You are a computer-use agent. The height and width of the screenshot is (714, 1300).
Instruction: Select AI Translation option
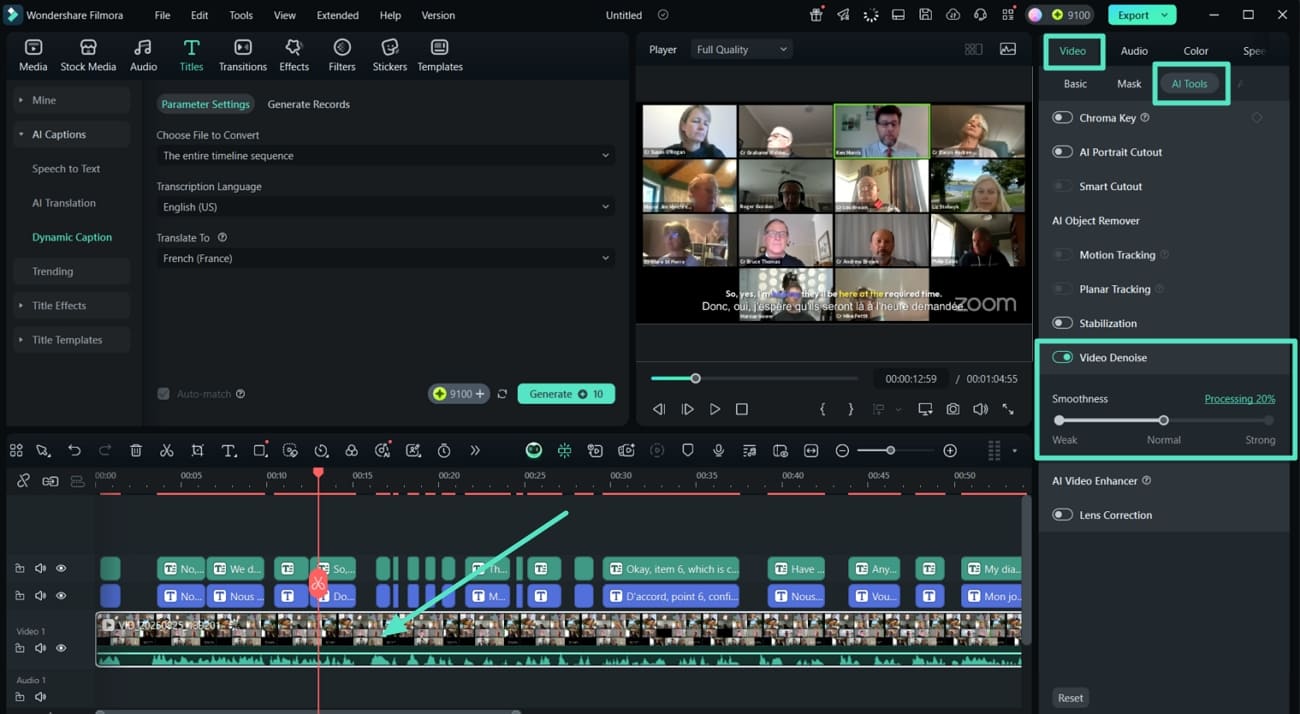[x=64, y=203]
